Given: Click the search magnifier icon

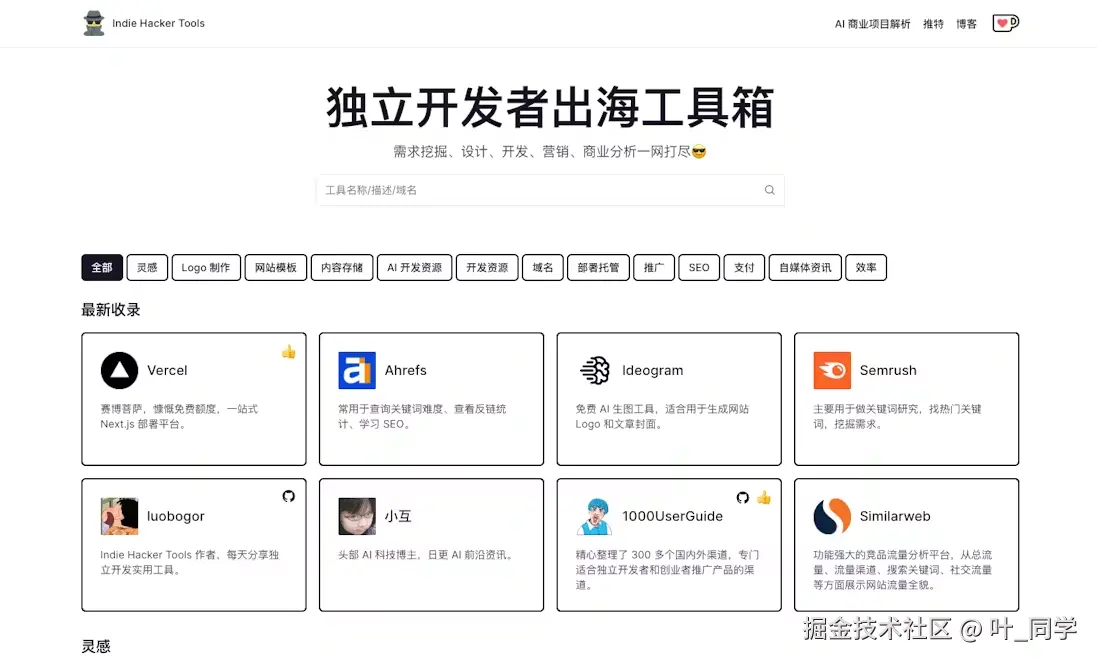Looking at the screenshot, I should [770, 190].
